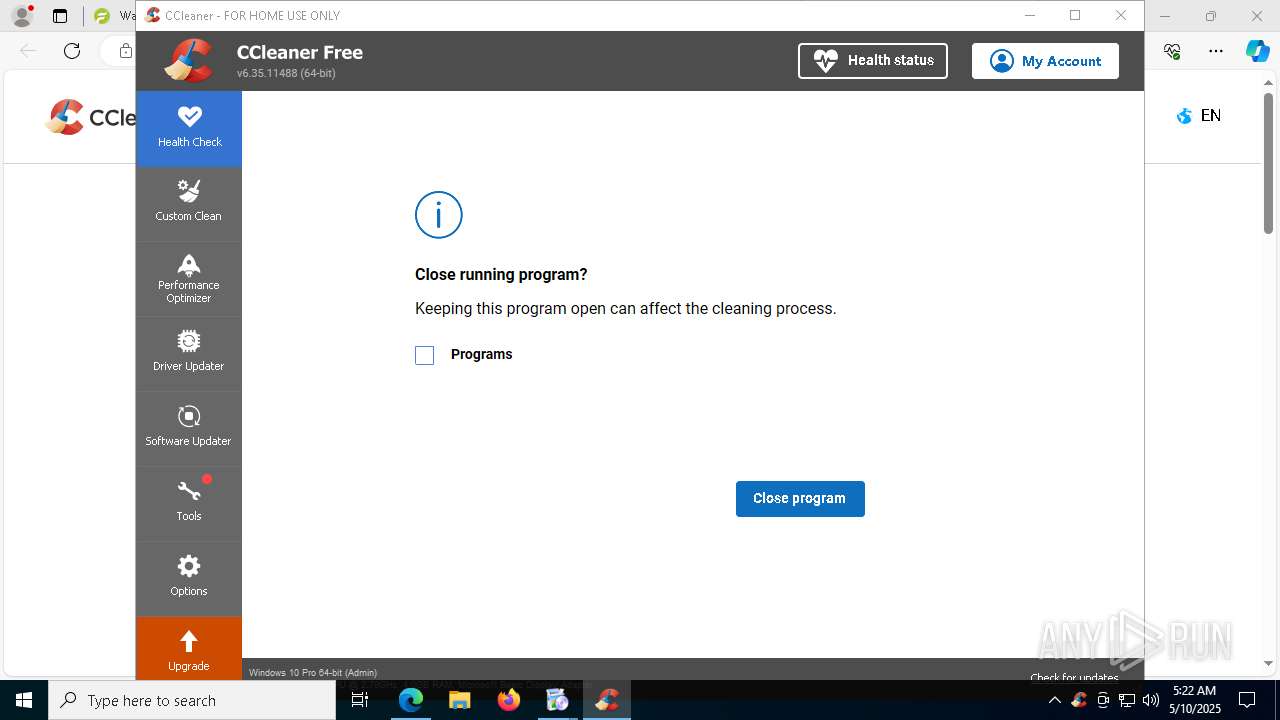
Task: Refresh the Edge page
Action: 72,51
